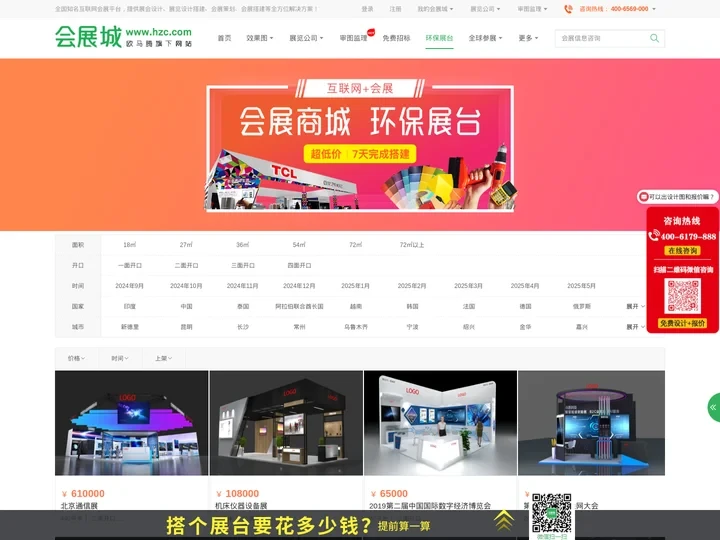Filter area by 72㎡以上
Viewport: 720px width, 540px height.
pos(412,245)
